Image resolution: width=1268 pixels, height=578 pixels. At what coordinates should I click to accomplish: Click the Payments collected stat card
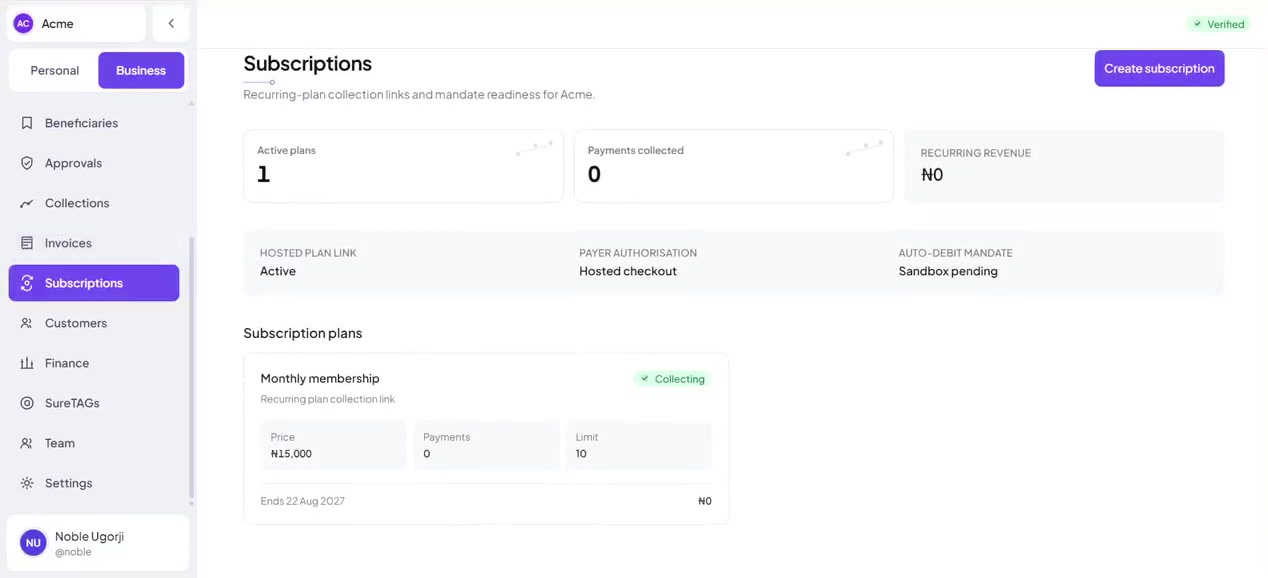(x=733, y=166)
